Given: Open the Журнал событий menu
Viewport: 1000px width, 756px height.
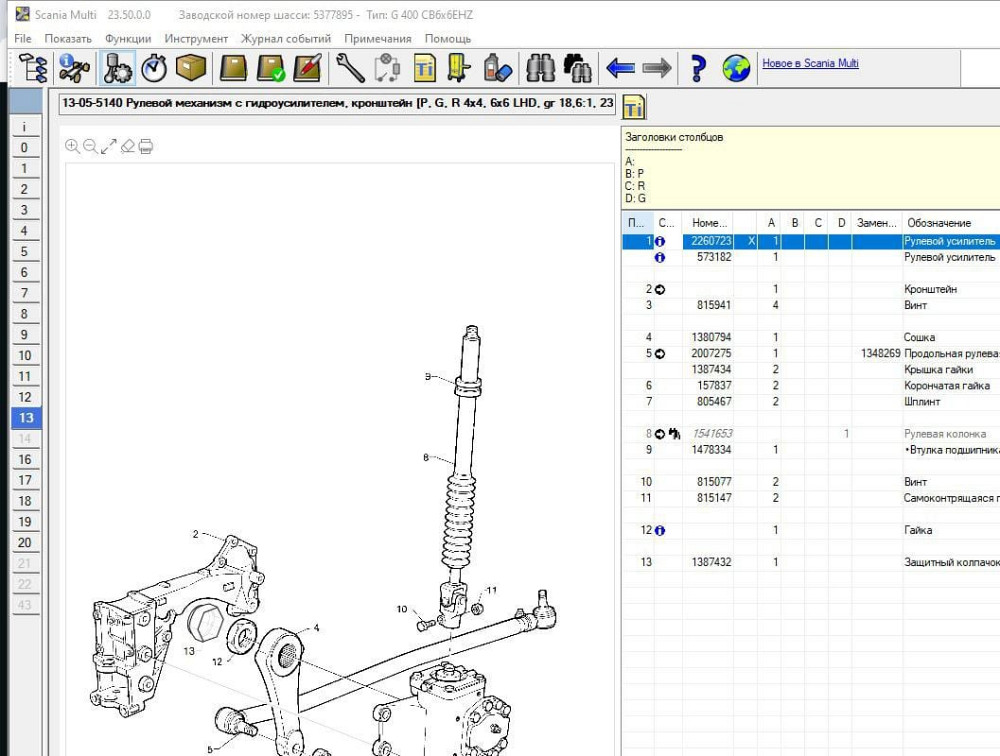Looking at the screenshot, I should [286, 39].
